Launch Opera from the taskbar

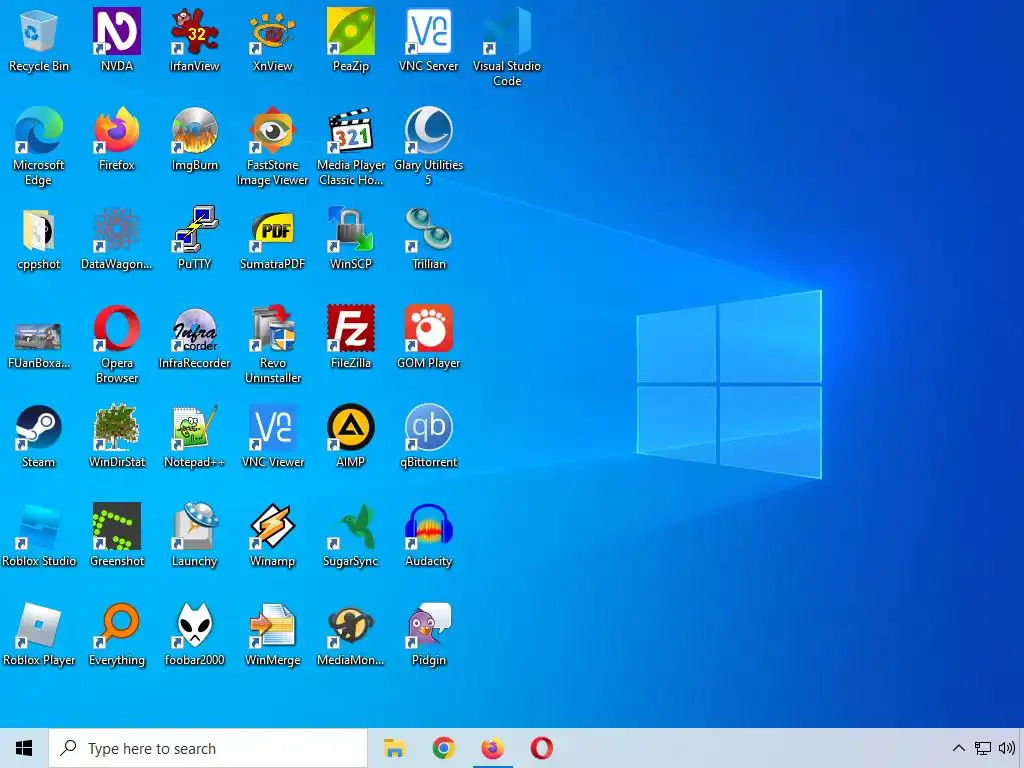tap(541, 748)
